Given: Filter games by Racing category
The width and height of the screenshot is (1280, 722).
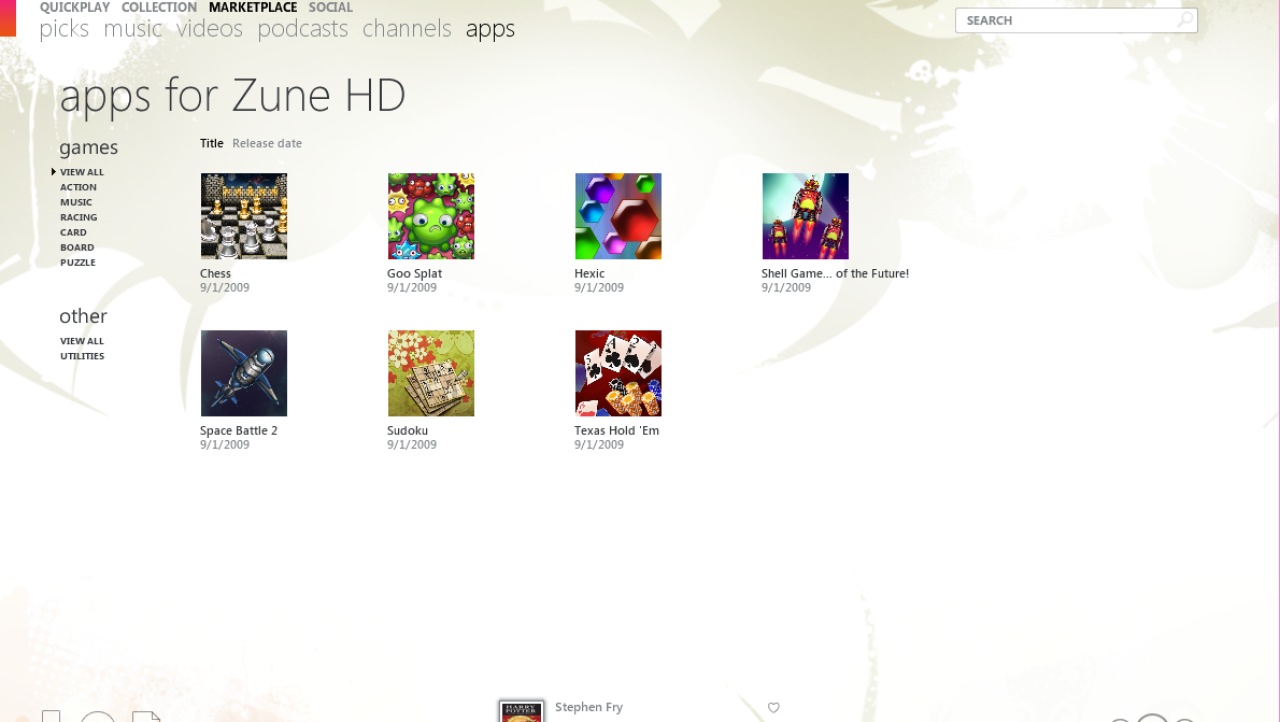Looking at the screenshot, I should 78,217.
